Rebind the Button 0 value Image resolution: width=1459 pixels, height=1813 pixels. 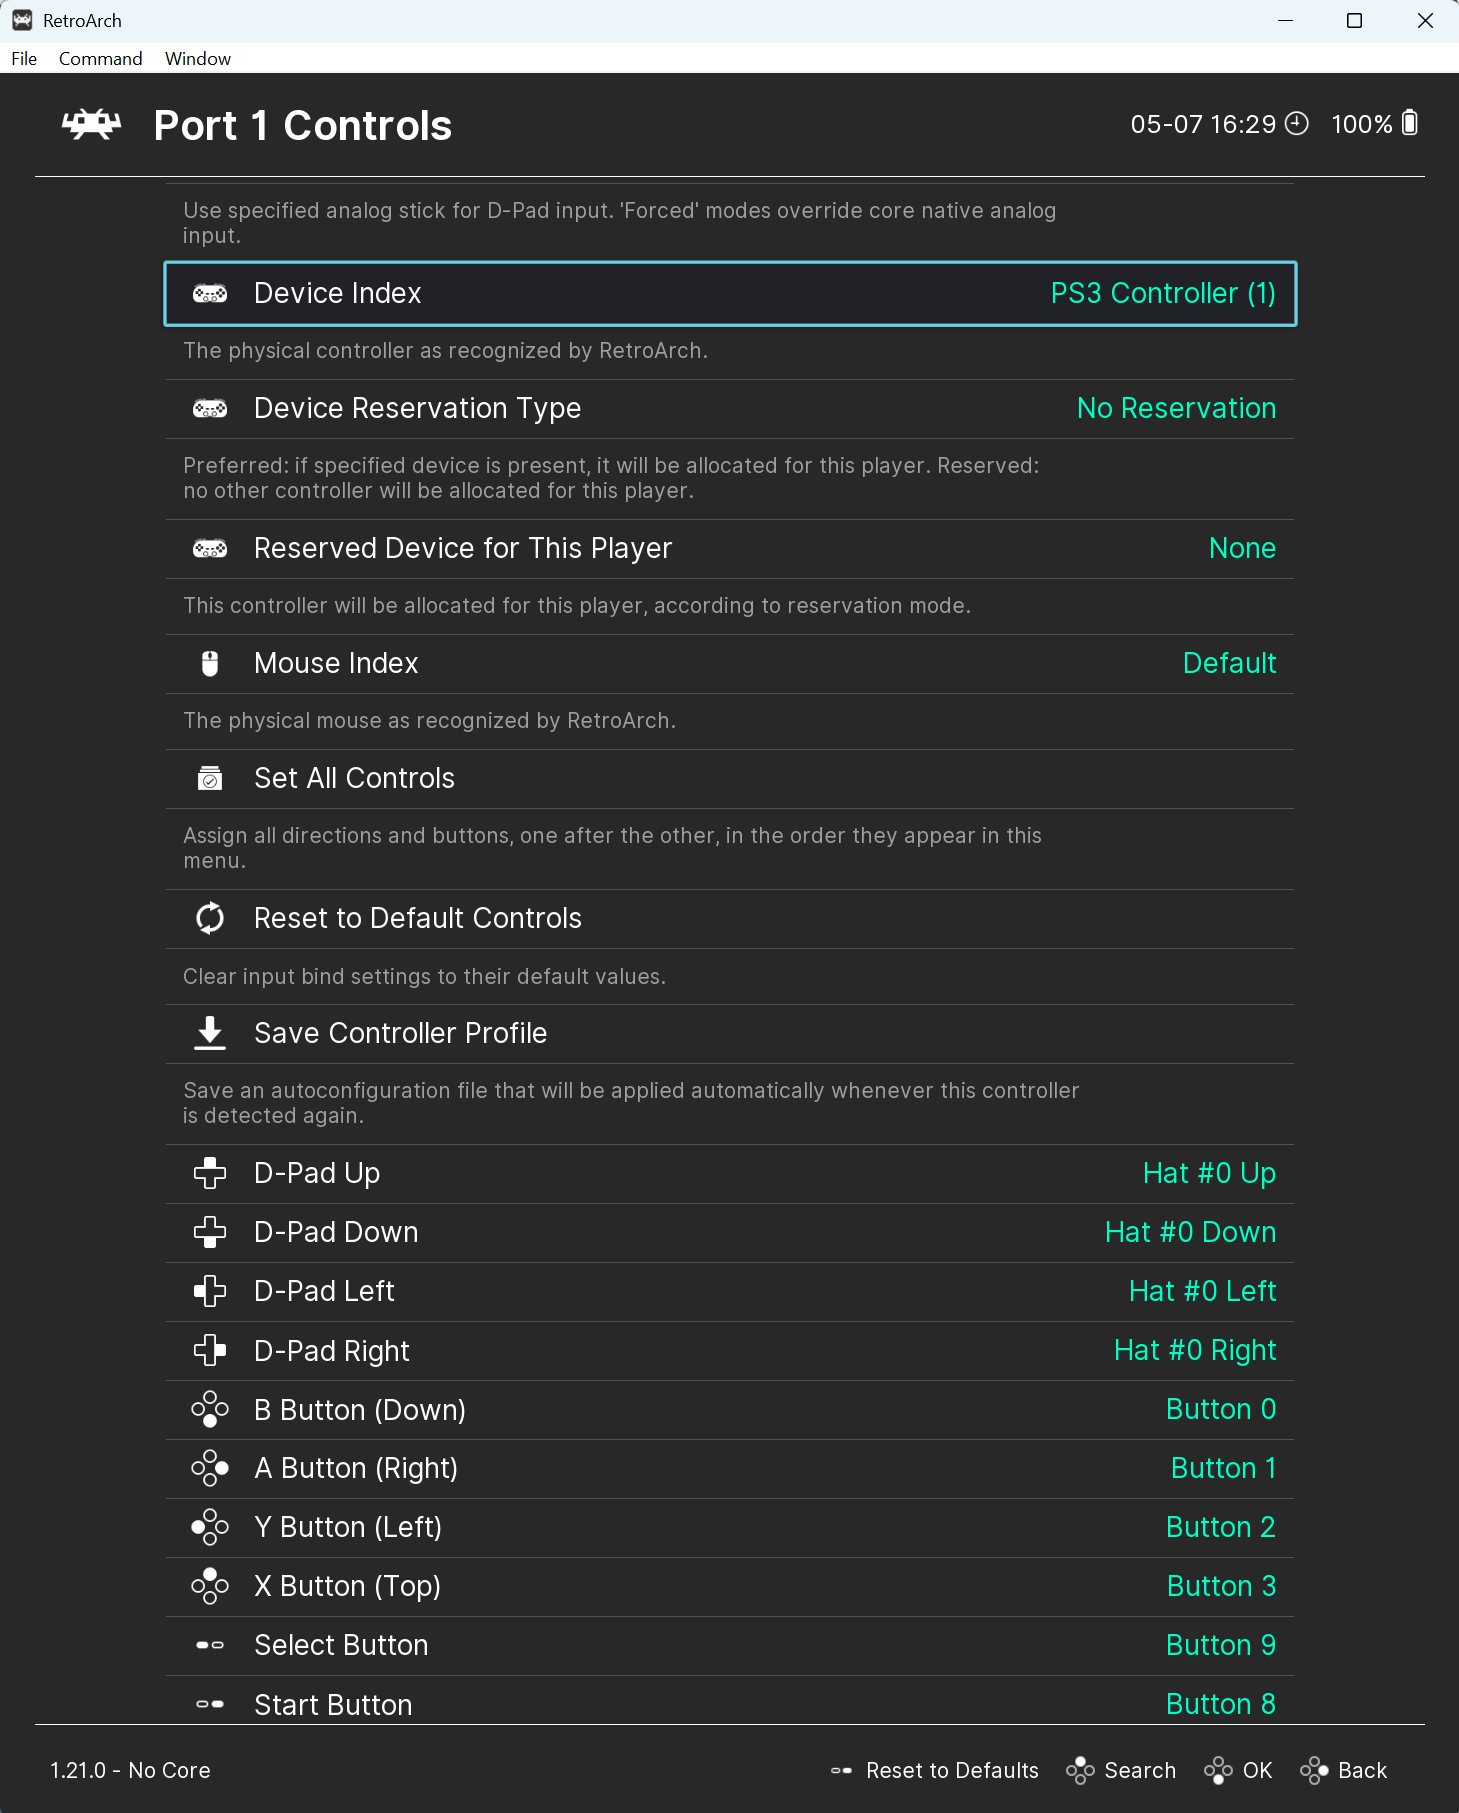[1221, 1409]
